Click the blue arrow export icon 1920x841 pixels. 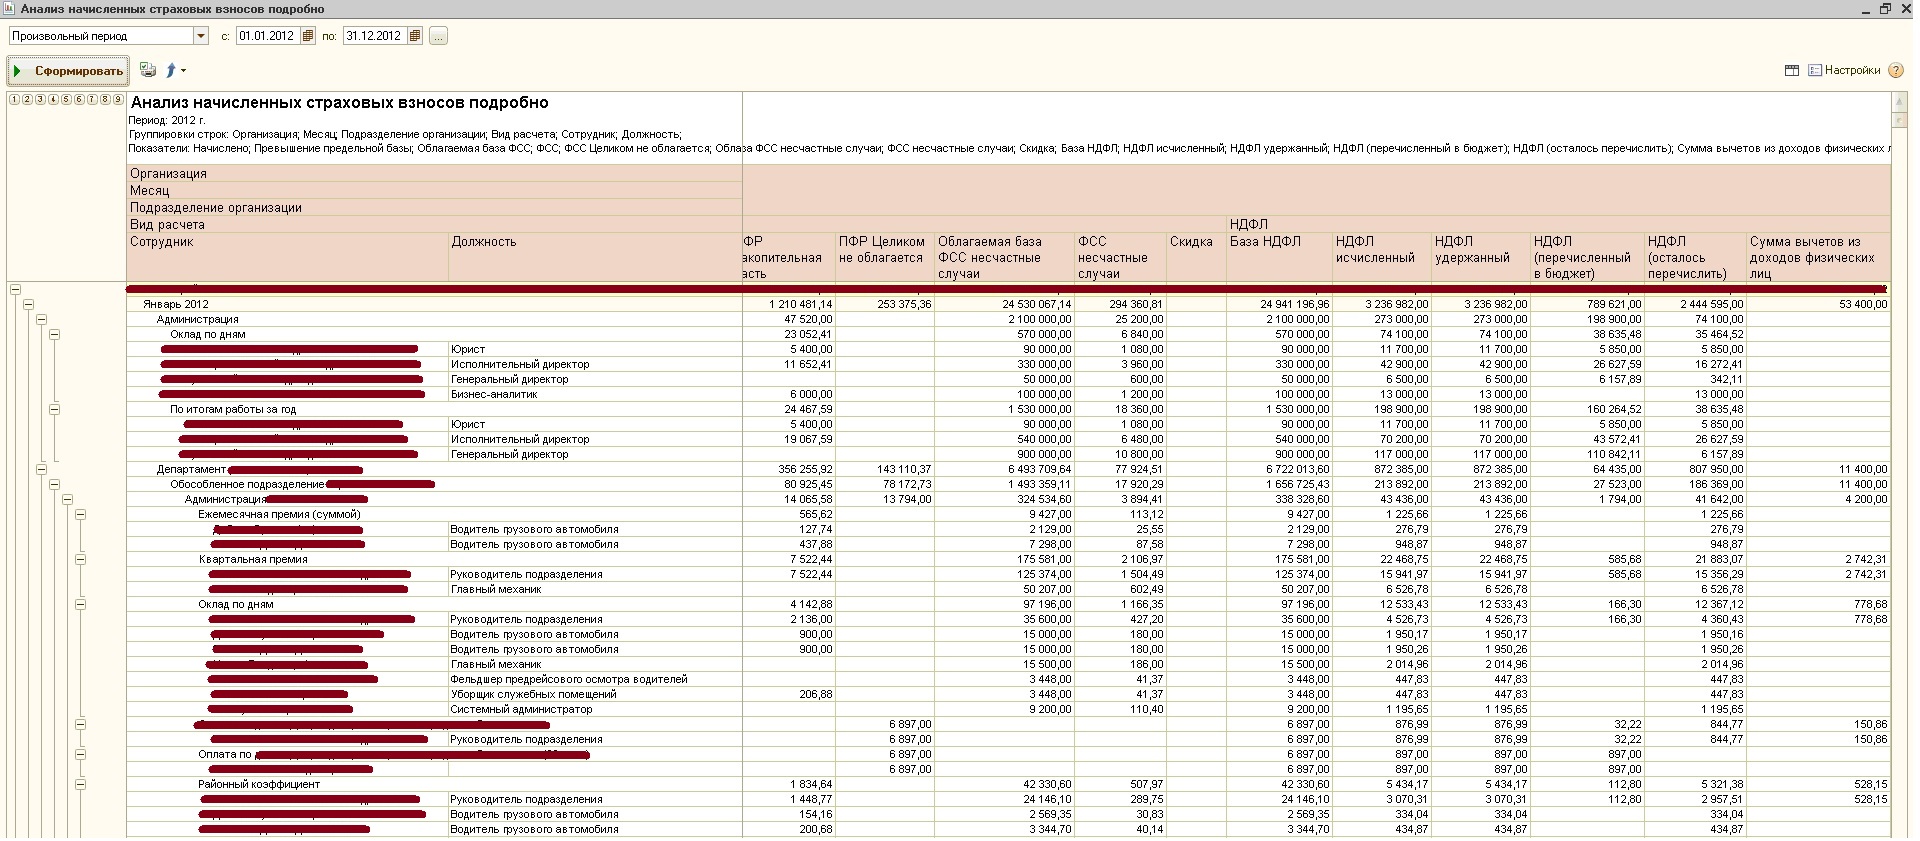tap(171, 70)
